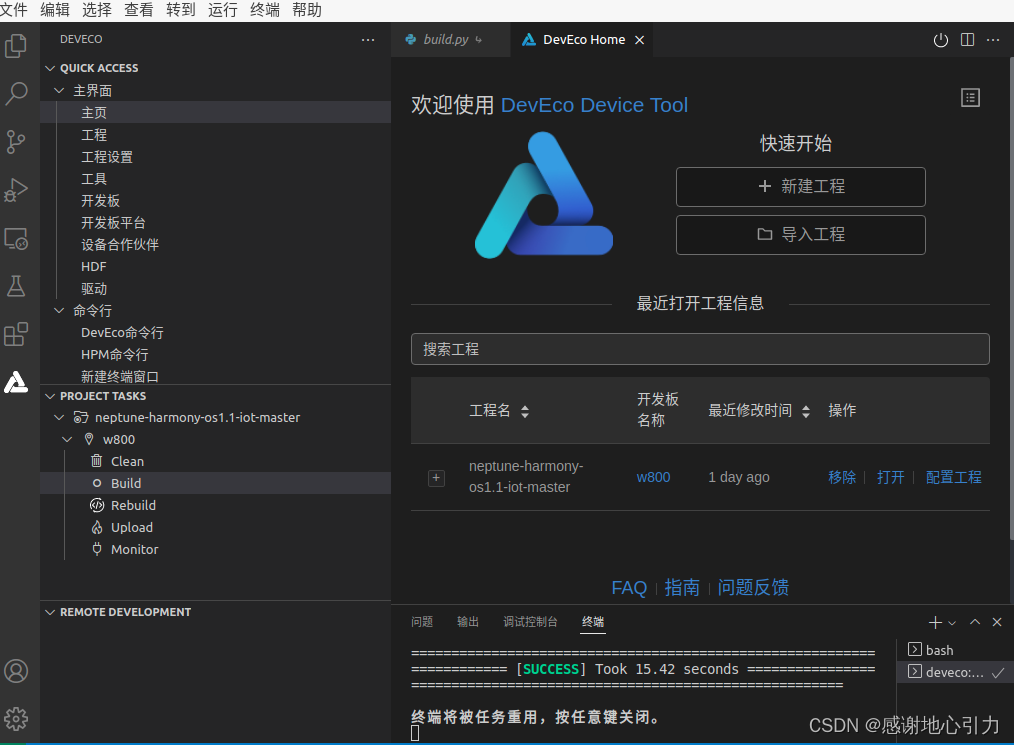
Task: Click the 配置工程 link
Action: [x=953, y=477]
